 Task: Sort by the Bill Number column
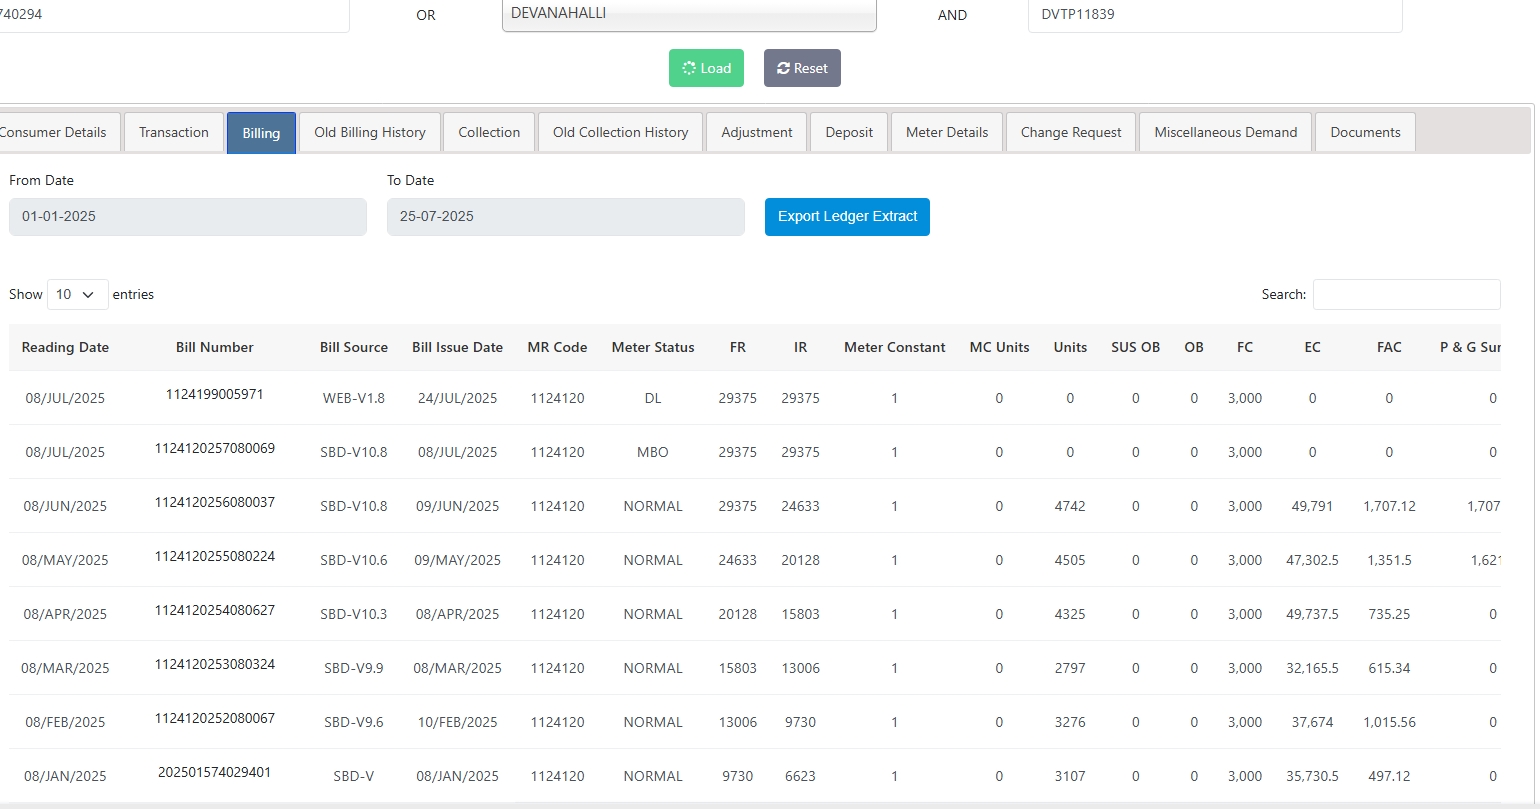coord(215,347)
